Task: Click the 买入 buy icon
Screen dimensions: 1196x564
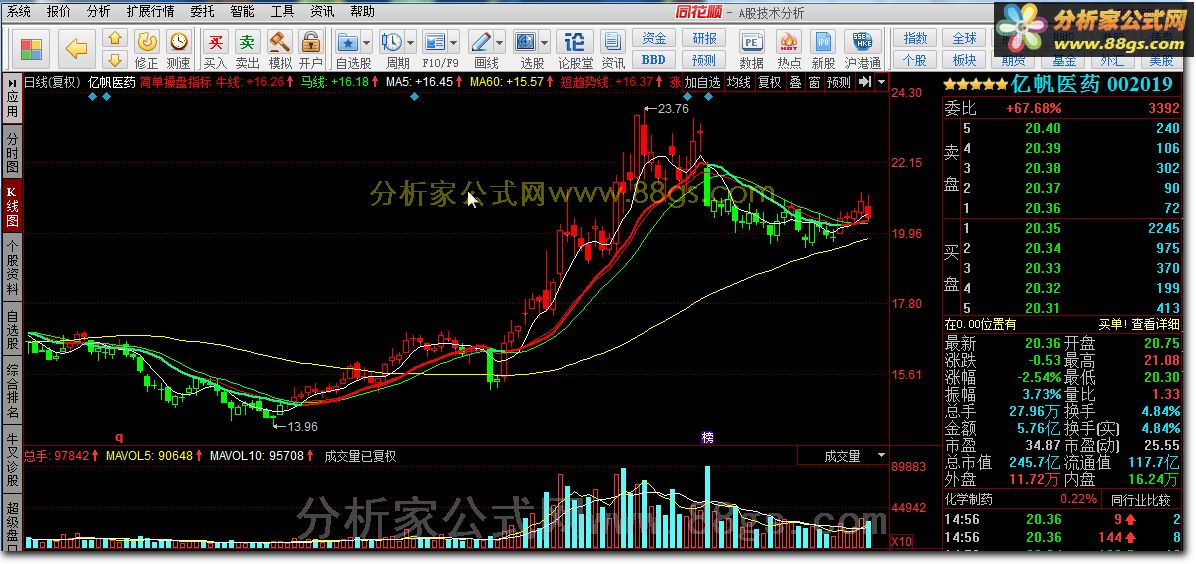Action: pyautogui.click(x=216, y=42)
